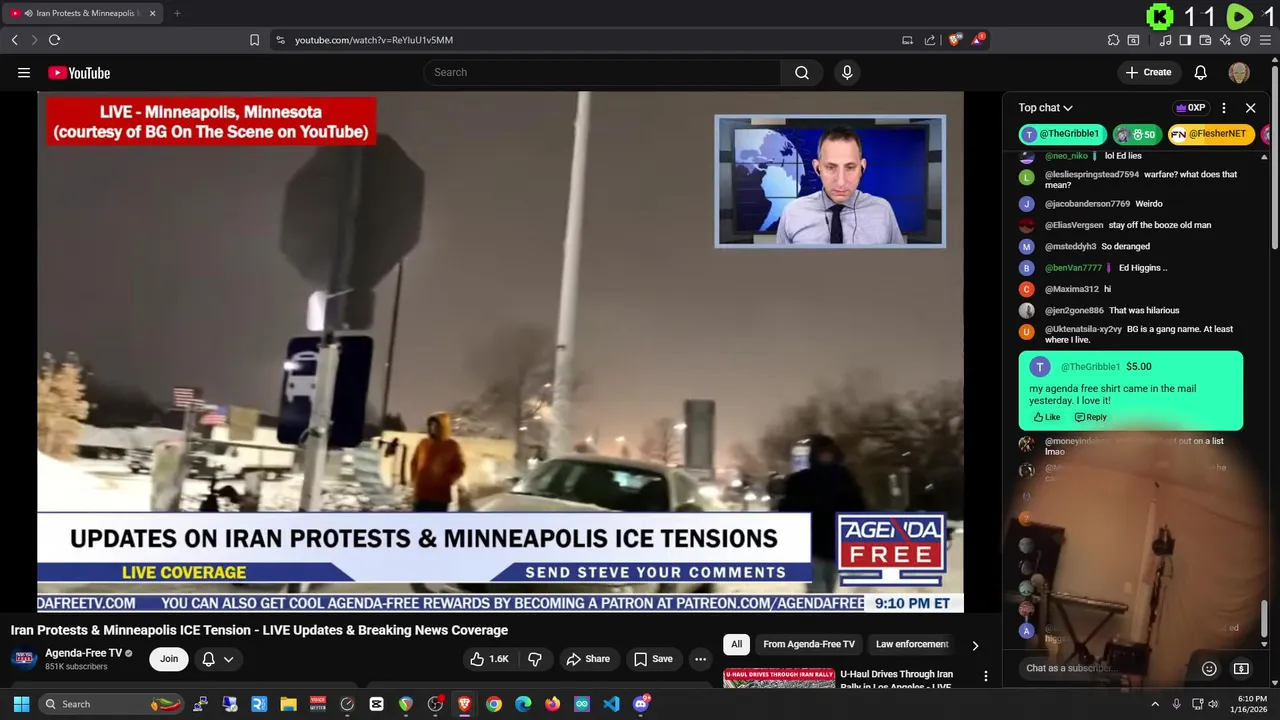
Task: Open the account avatar menu
Action: [x=1239, y=72]
